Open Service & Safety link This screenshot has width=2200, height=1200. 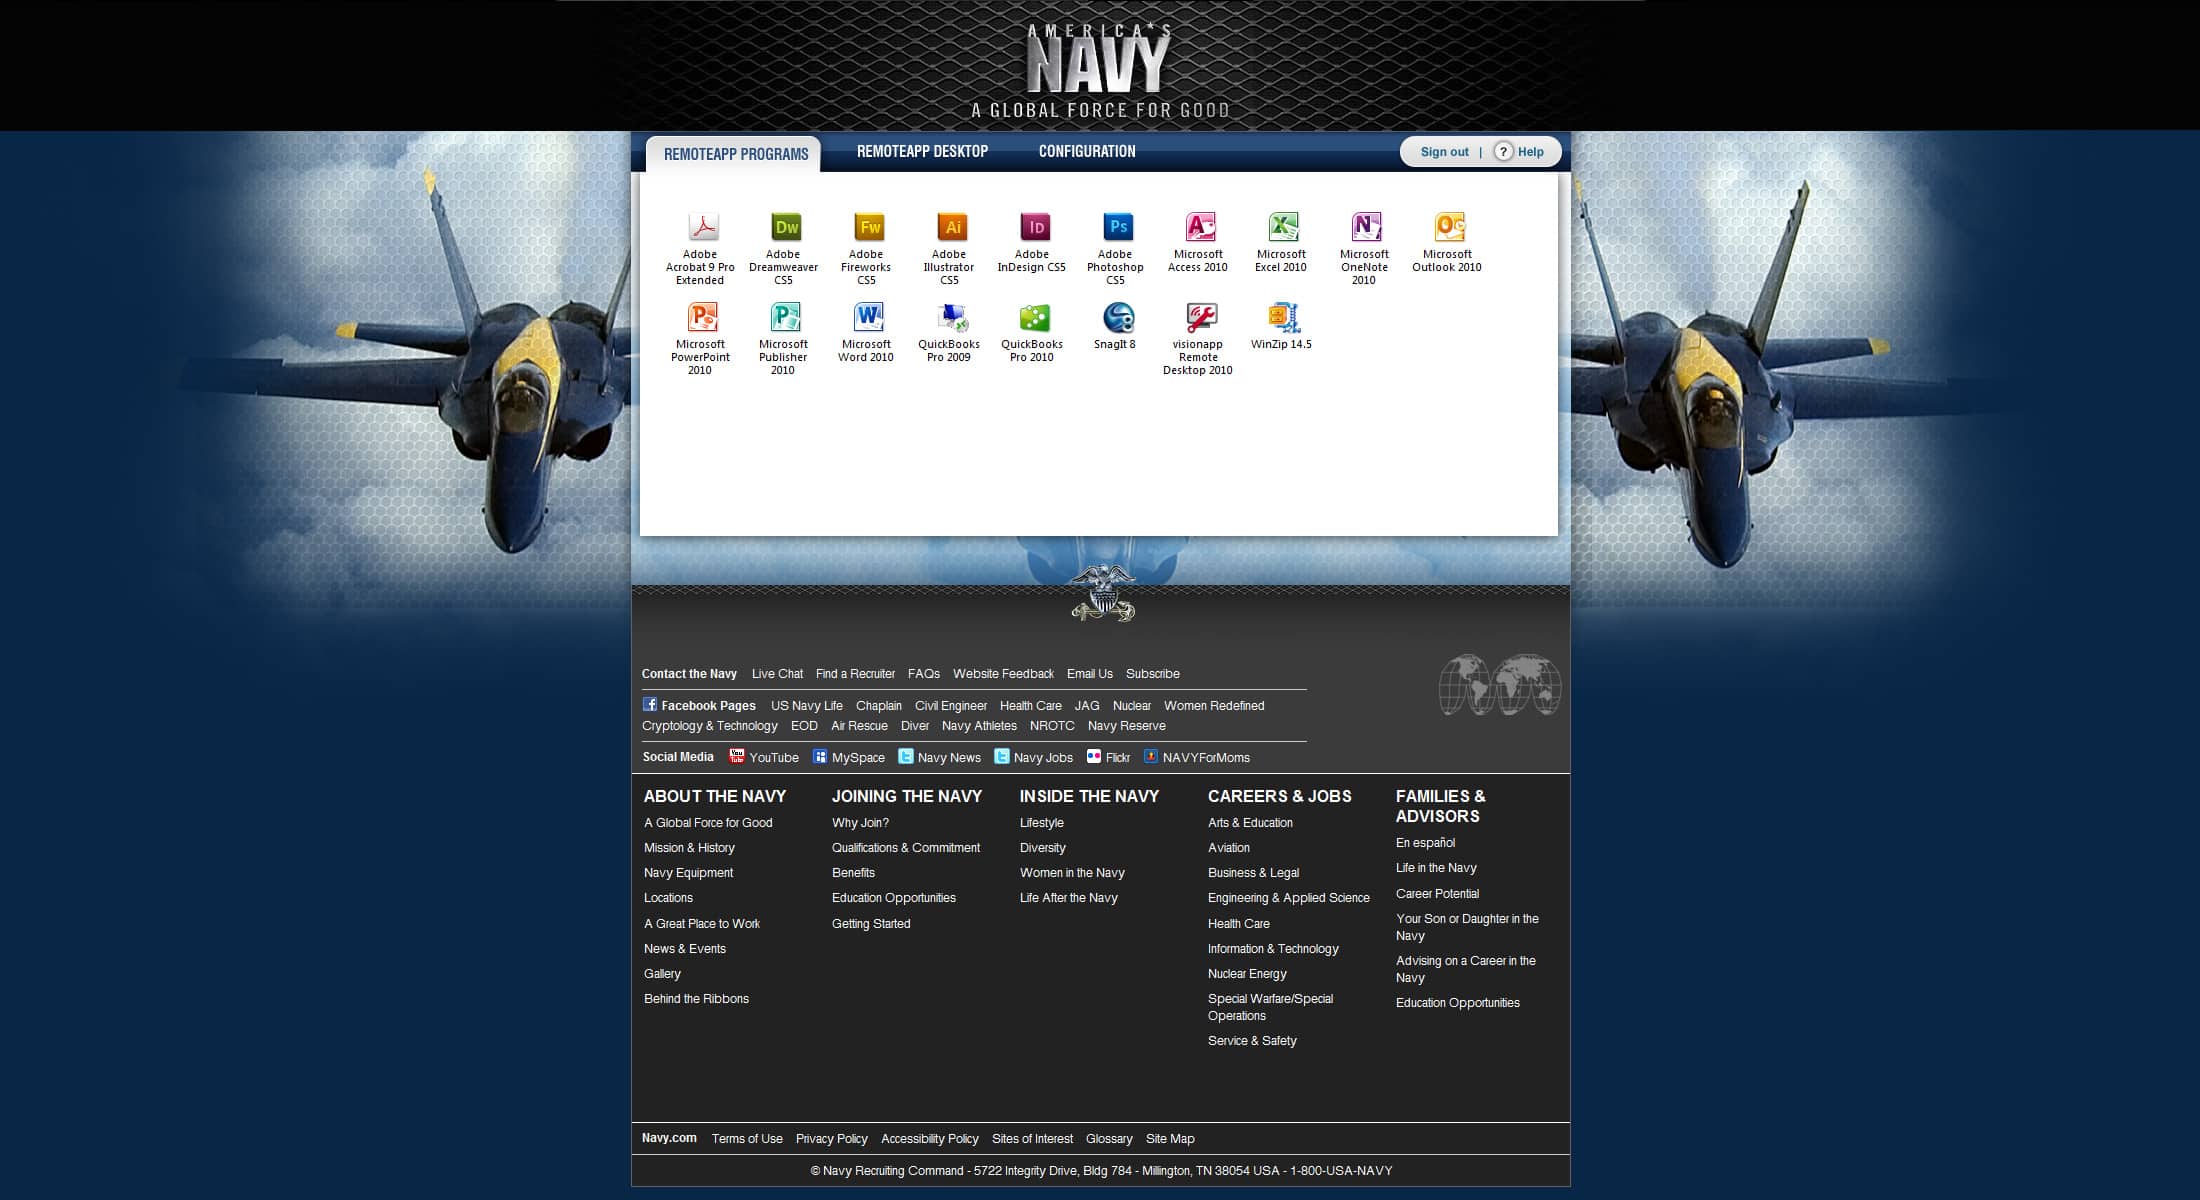(x=1252, y=1041)
